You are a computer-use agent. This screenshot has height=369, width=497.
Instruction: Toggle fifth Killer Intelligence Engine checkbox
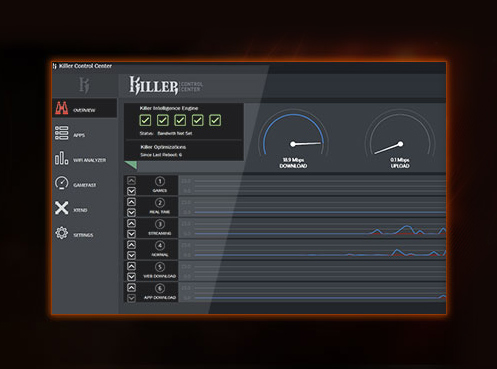(215, 120)
